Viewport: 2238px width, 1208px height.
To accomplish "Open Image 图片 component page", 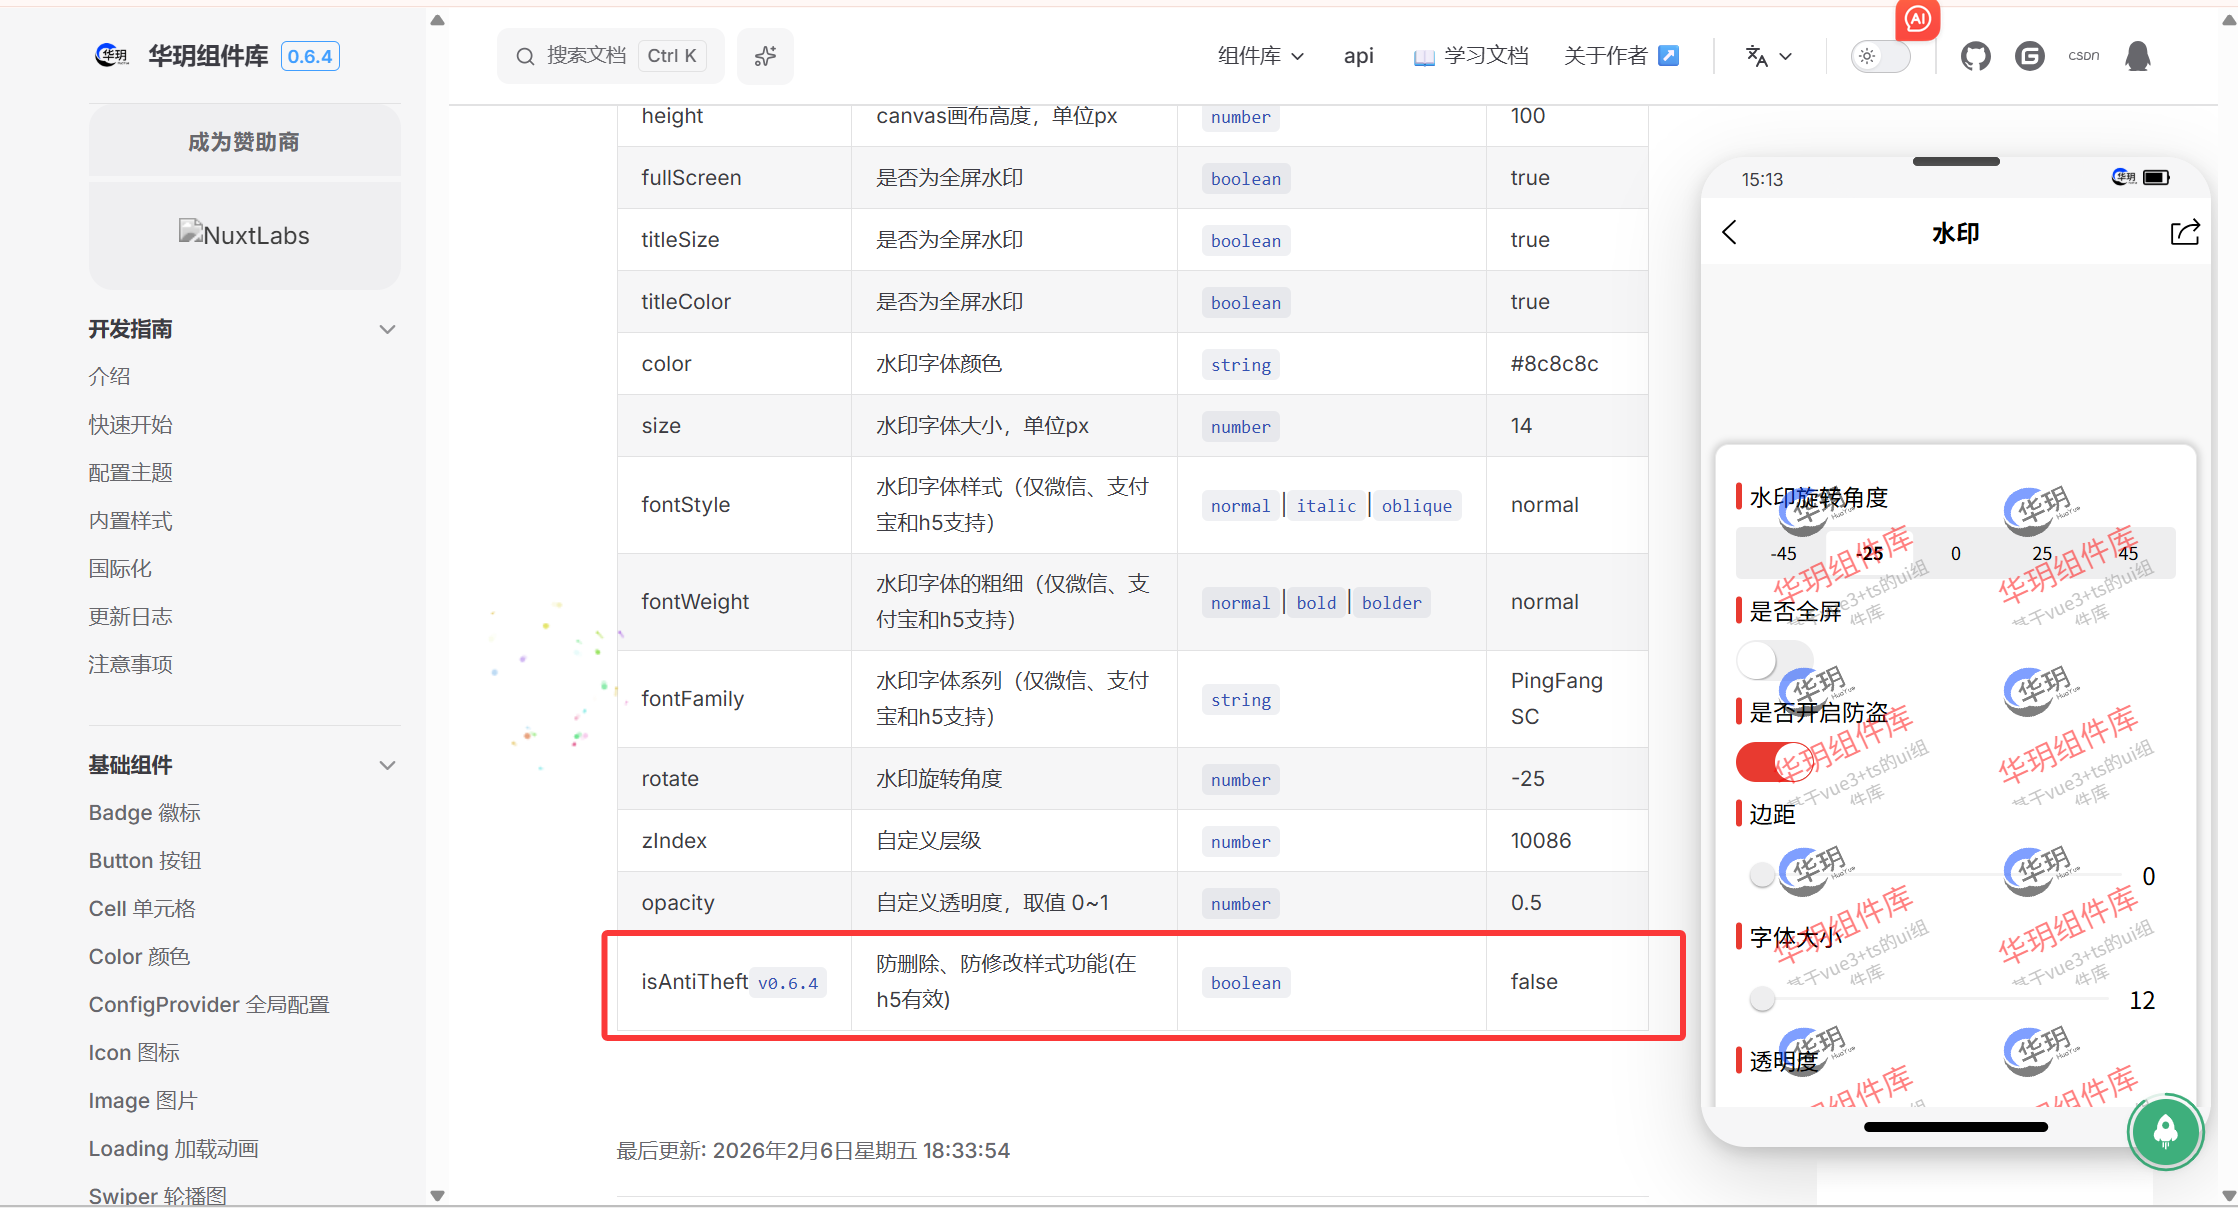I will pos(143,1101).
